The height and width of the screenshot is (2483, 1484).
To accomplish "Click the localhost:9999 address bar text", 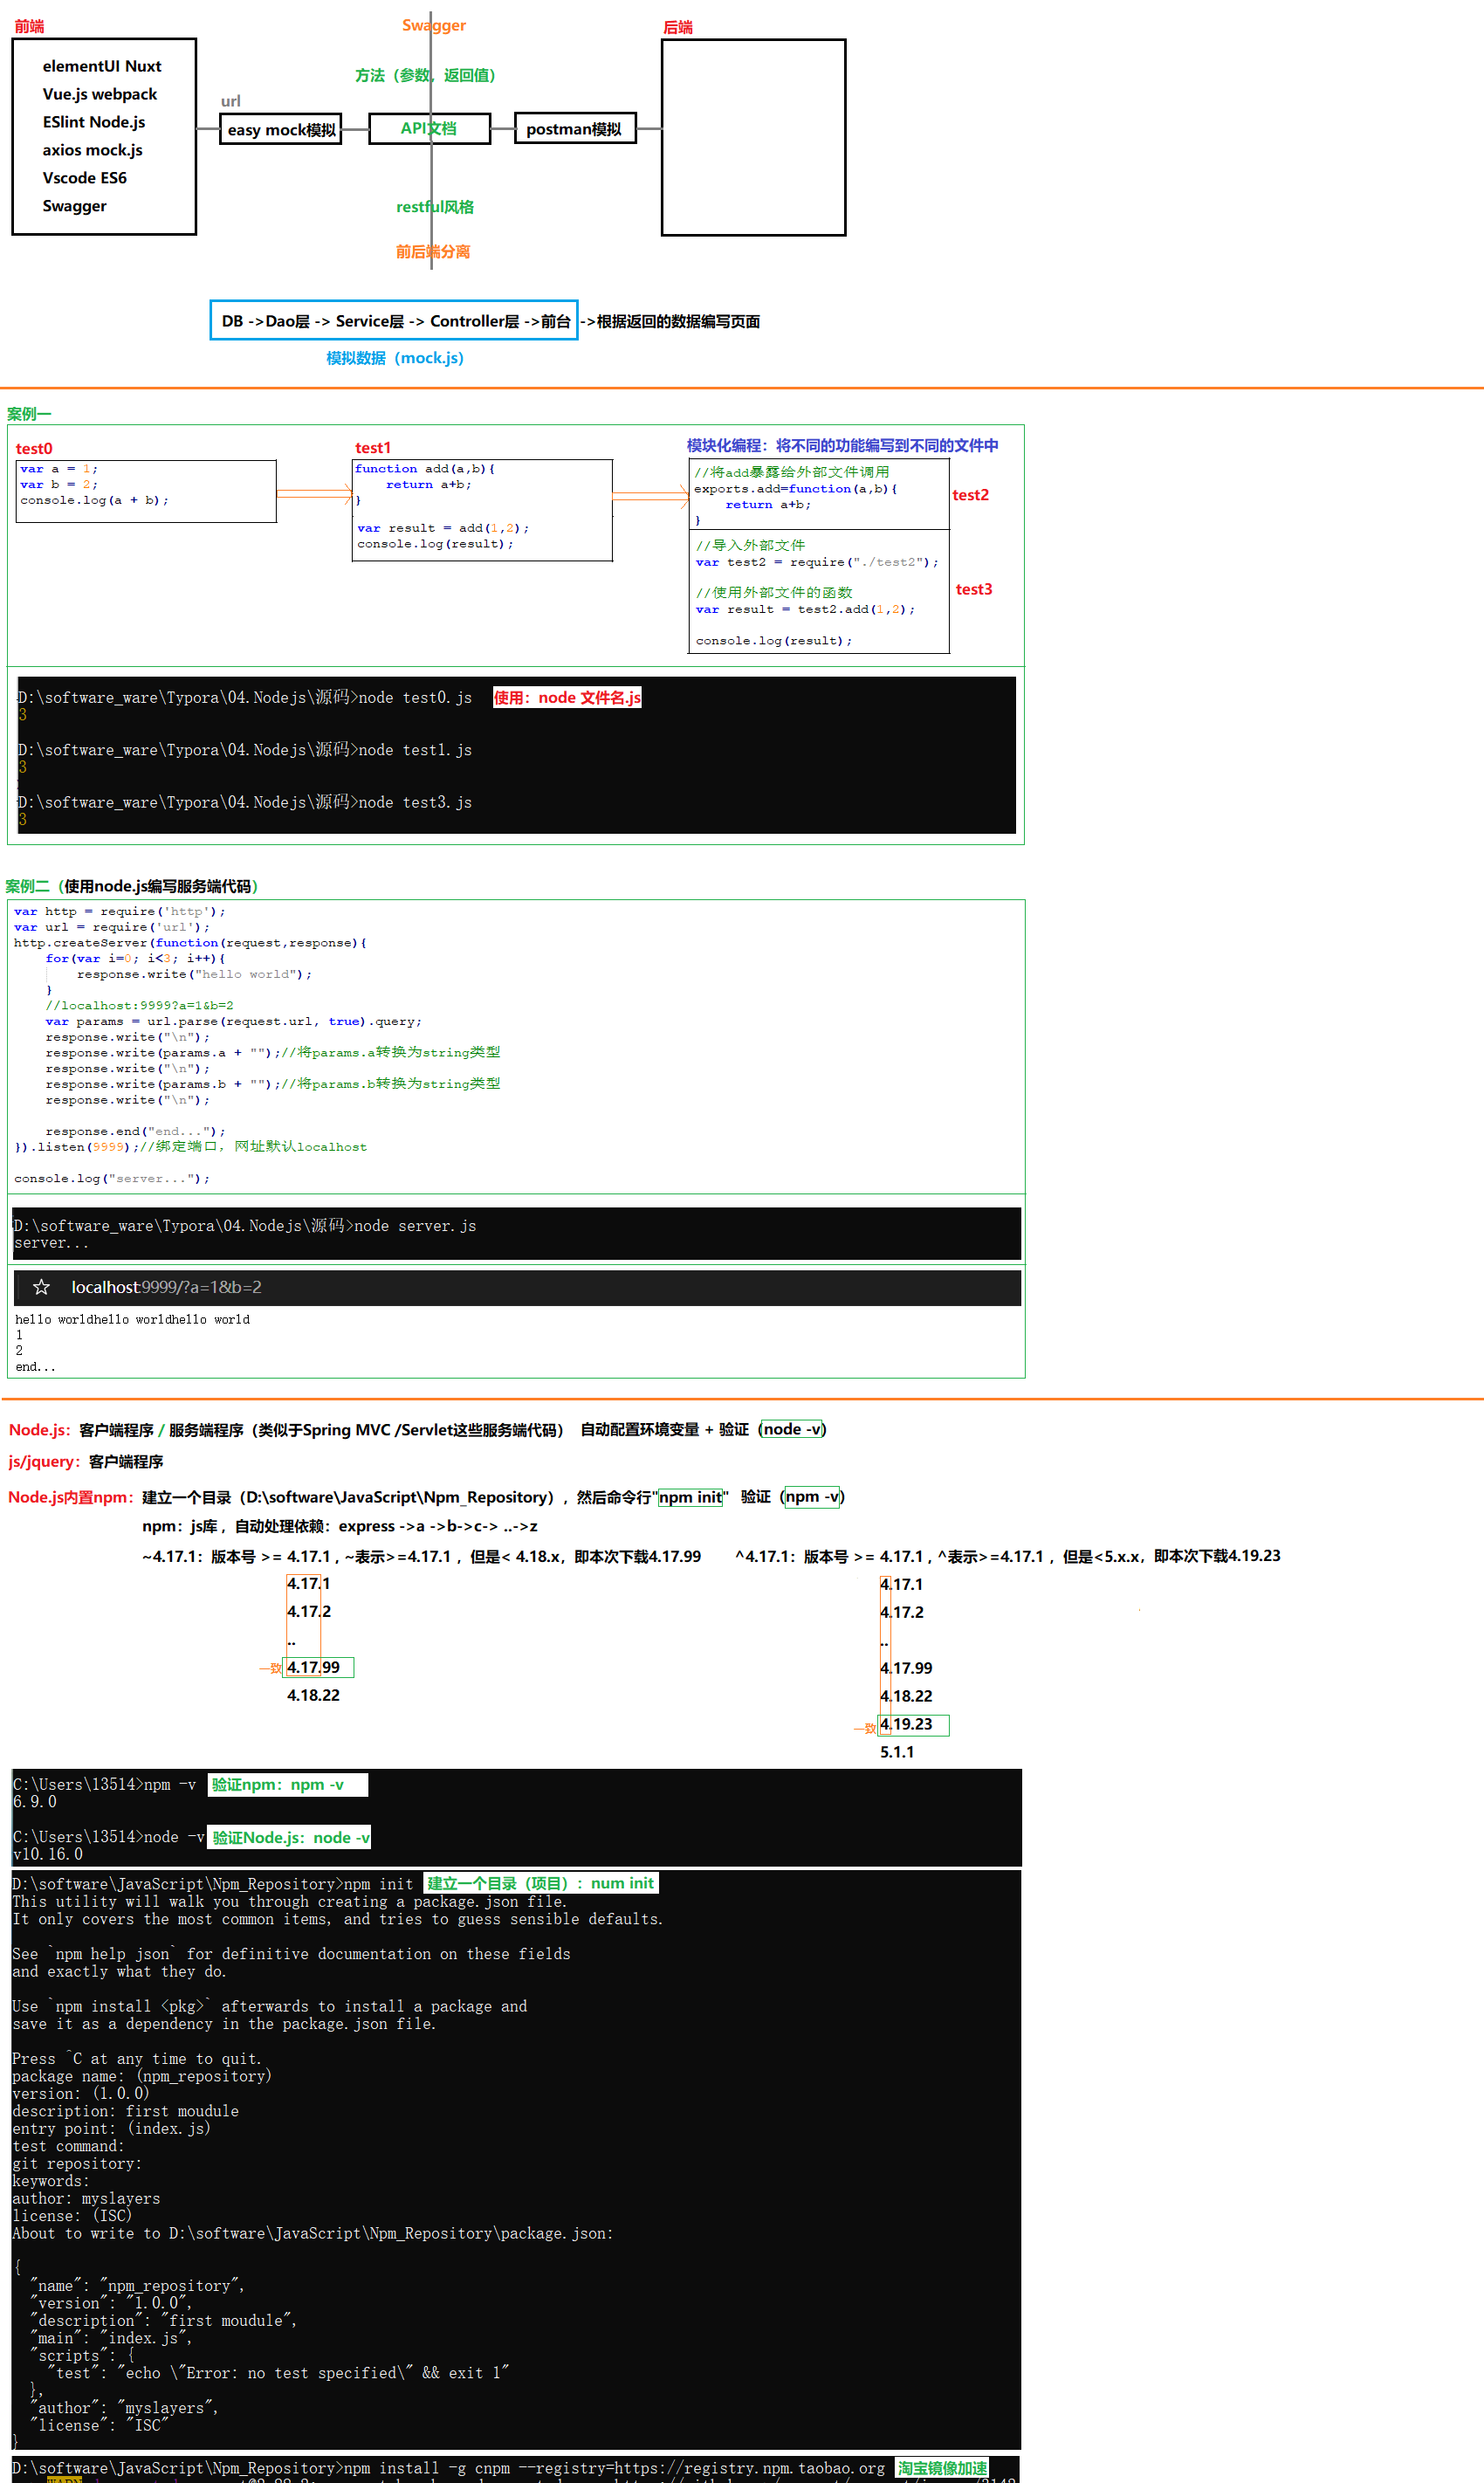I will (166, 1287).
